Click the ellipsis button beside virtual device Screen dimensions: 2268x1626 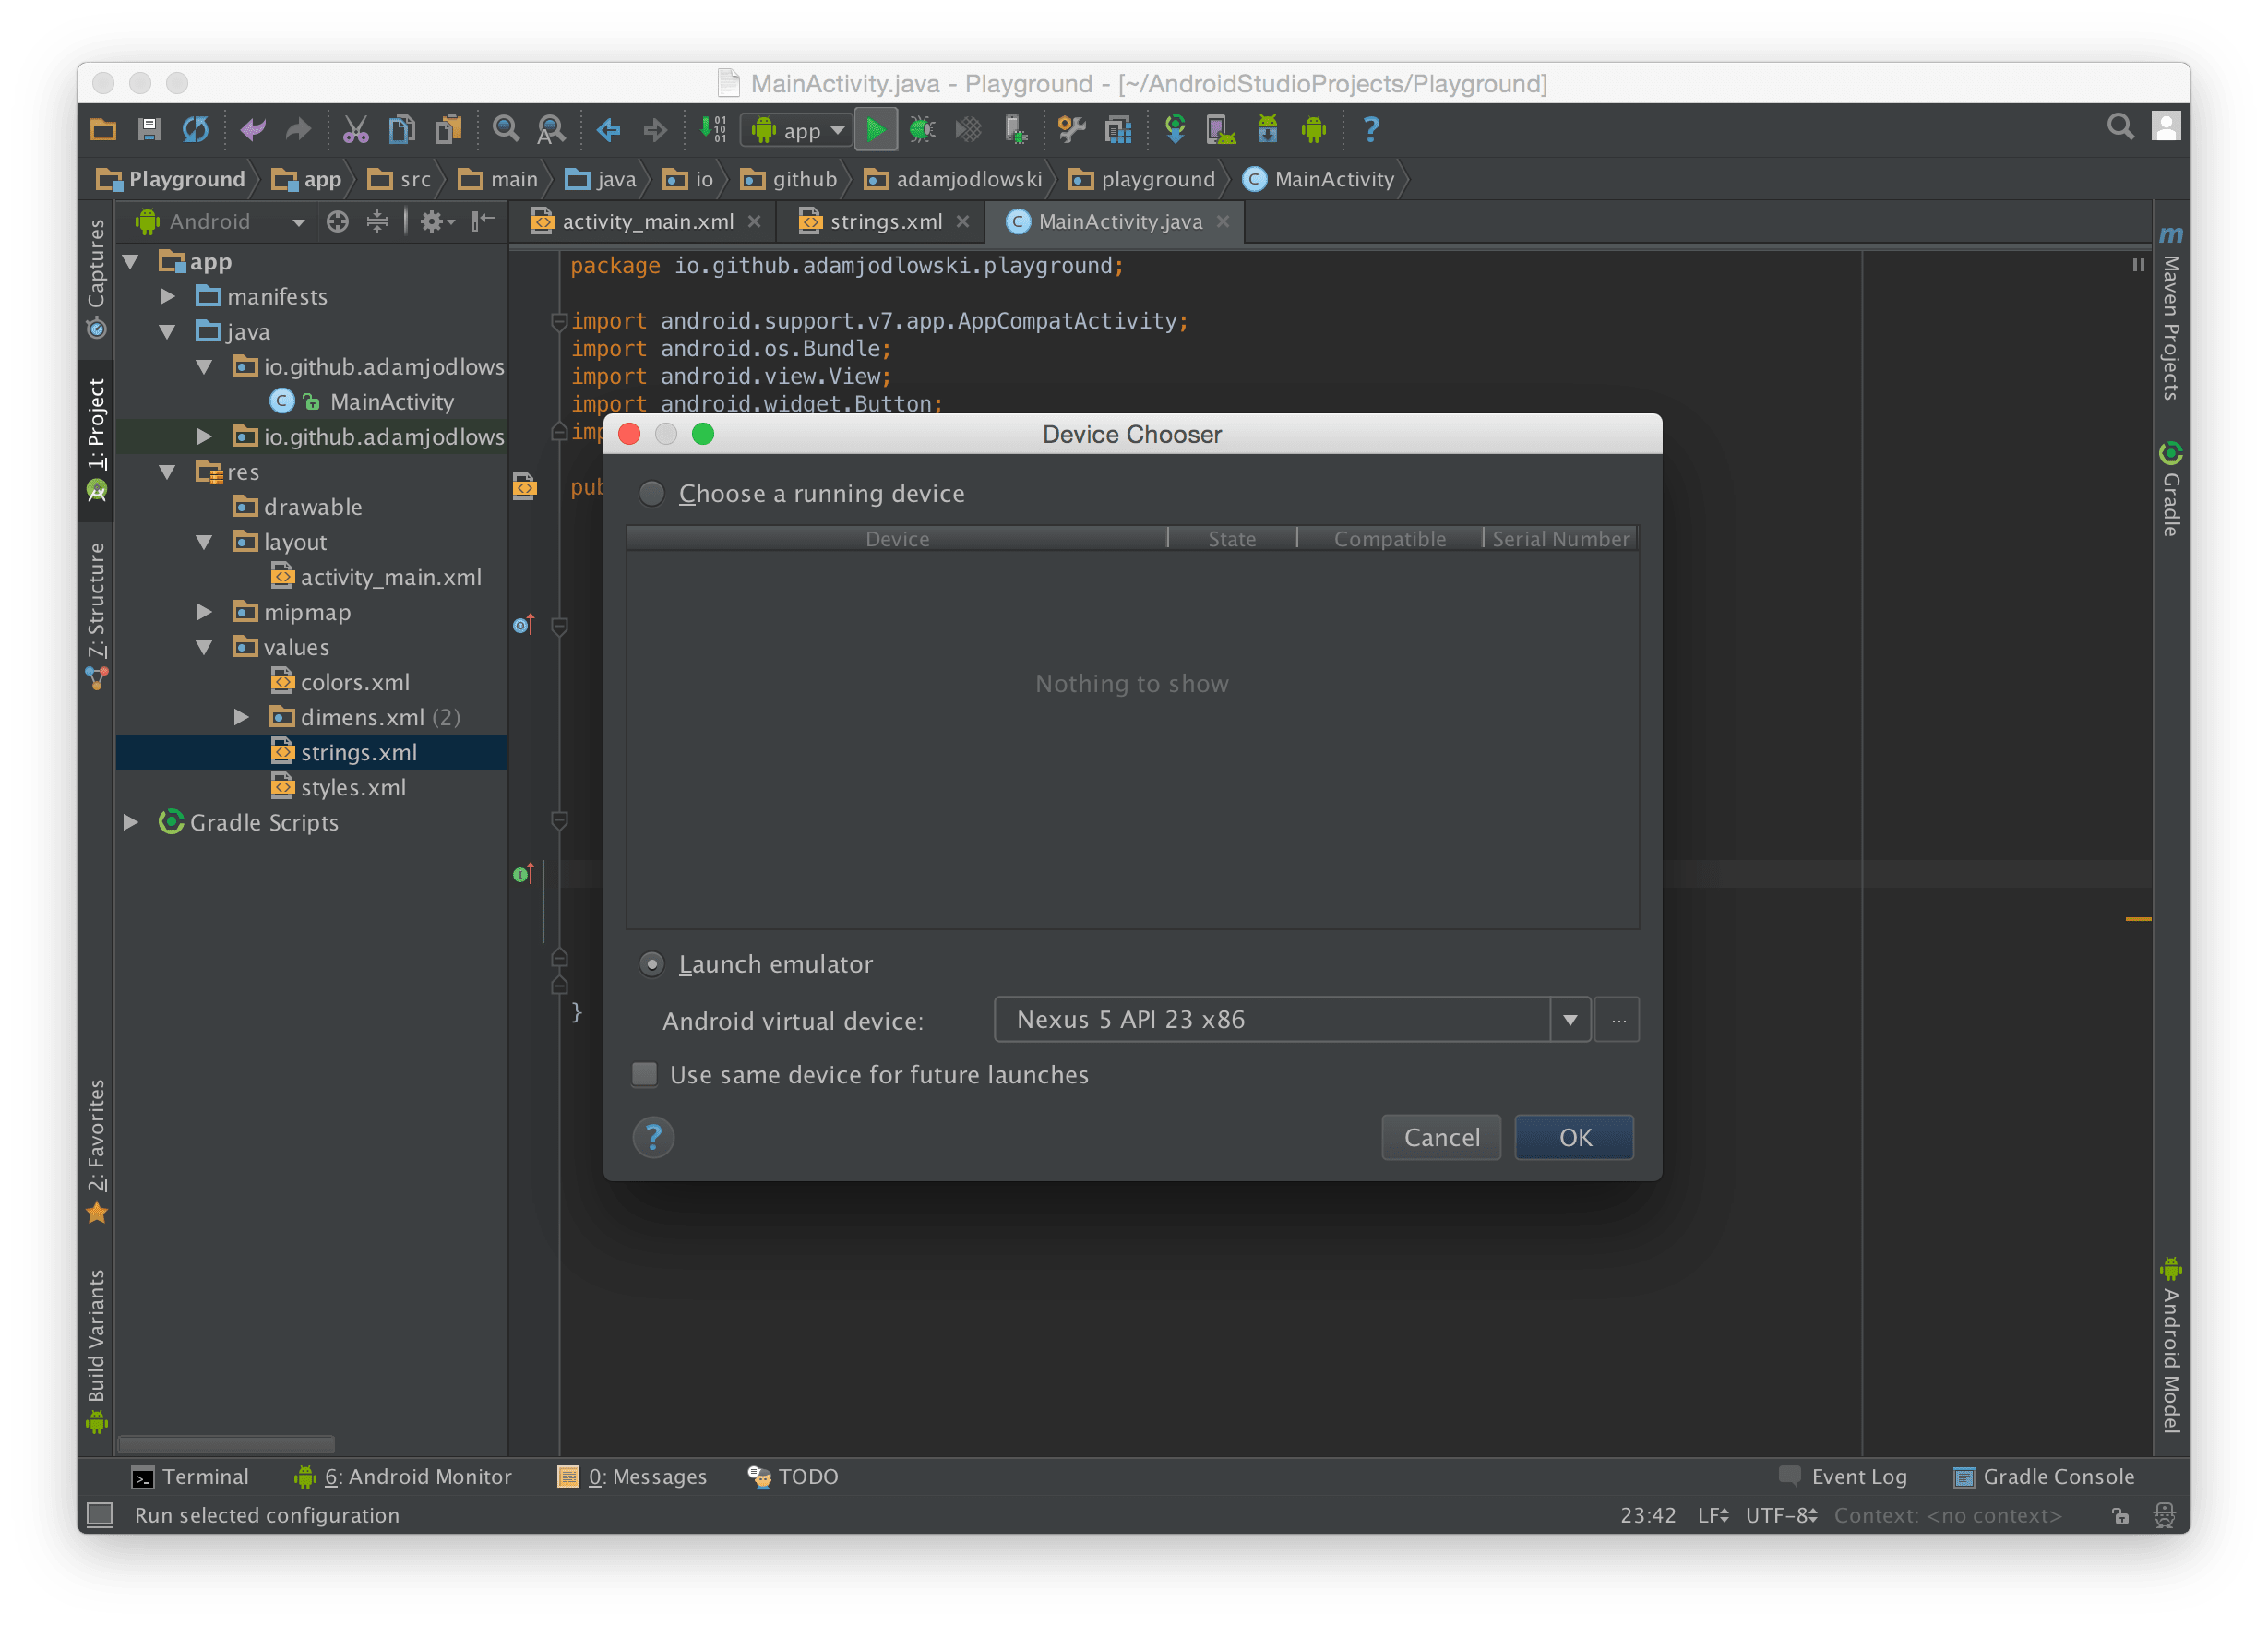coord(1617,1020)
